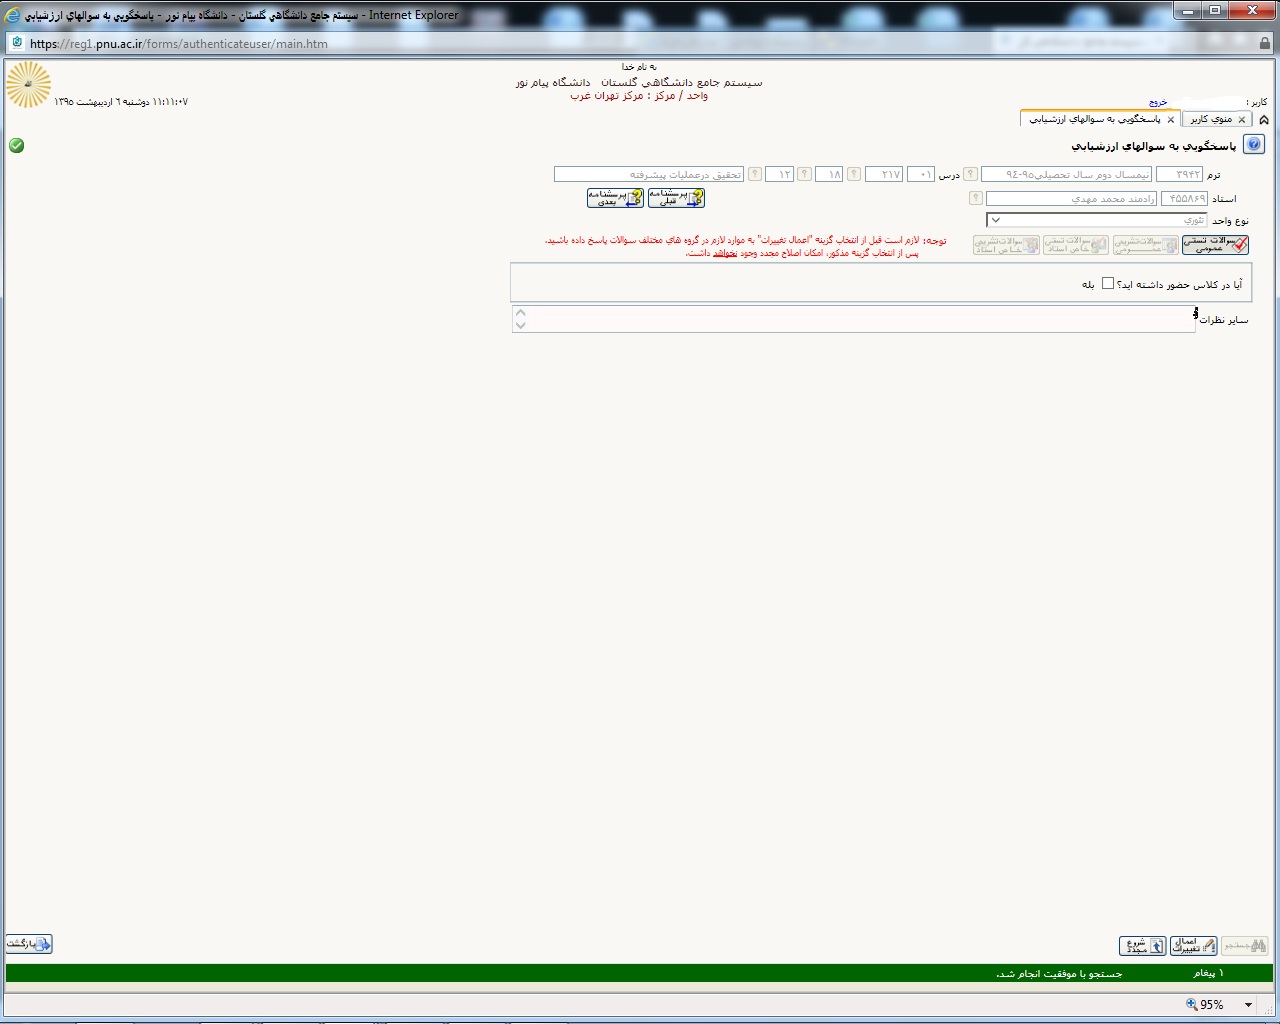The height and width of the screenshot is (1024, 1280).
Task: Open the zoom level 95% dropdown arrow
Action: coord(1248,1004)
